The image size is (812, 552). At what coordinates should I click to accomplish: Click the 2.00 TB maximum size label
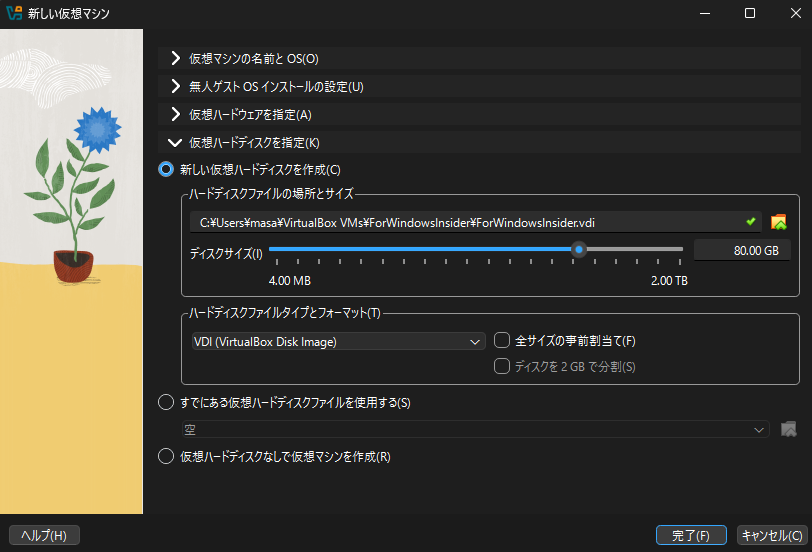click(x=669, y=281)
